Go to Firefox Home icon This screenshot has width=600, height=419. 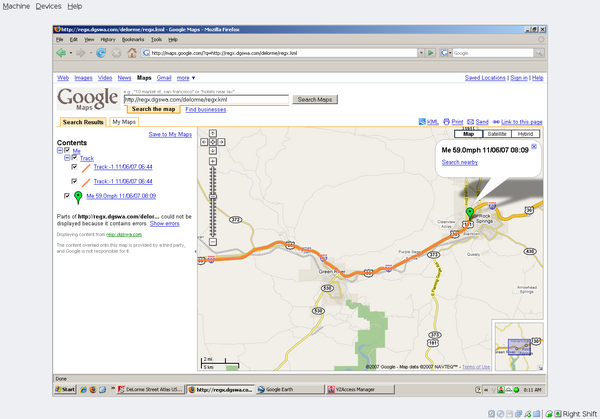pos(132,53)
